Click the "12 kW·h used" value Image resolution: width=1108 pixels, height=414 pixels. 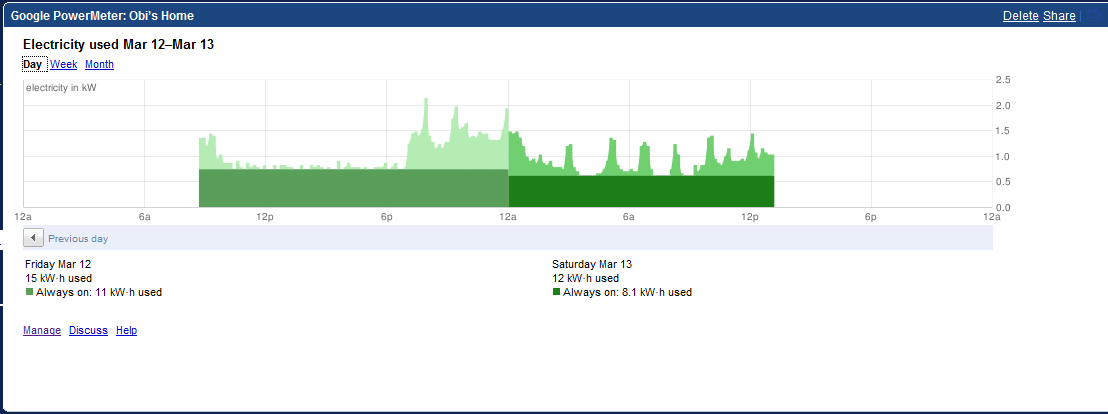pyautogui.click(x=586, y=278)
